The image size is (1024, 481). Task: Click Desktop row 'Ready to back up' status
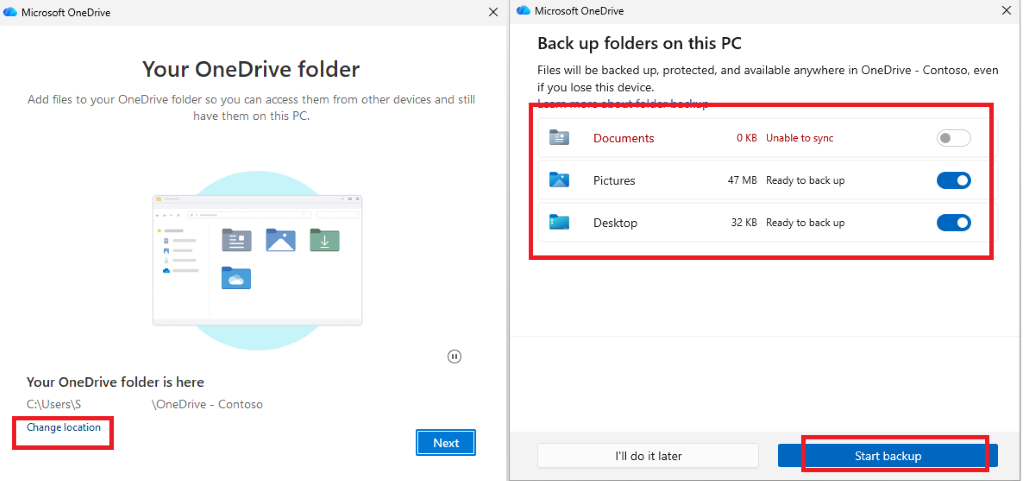tap(805, 223)
